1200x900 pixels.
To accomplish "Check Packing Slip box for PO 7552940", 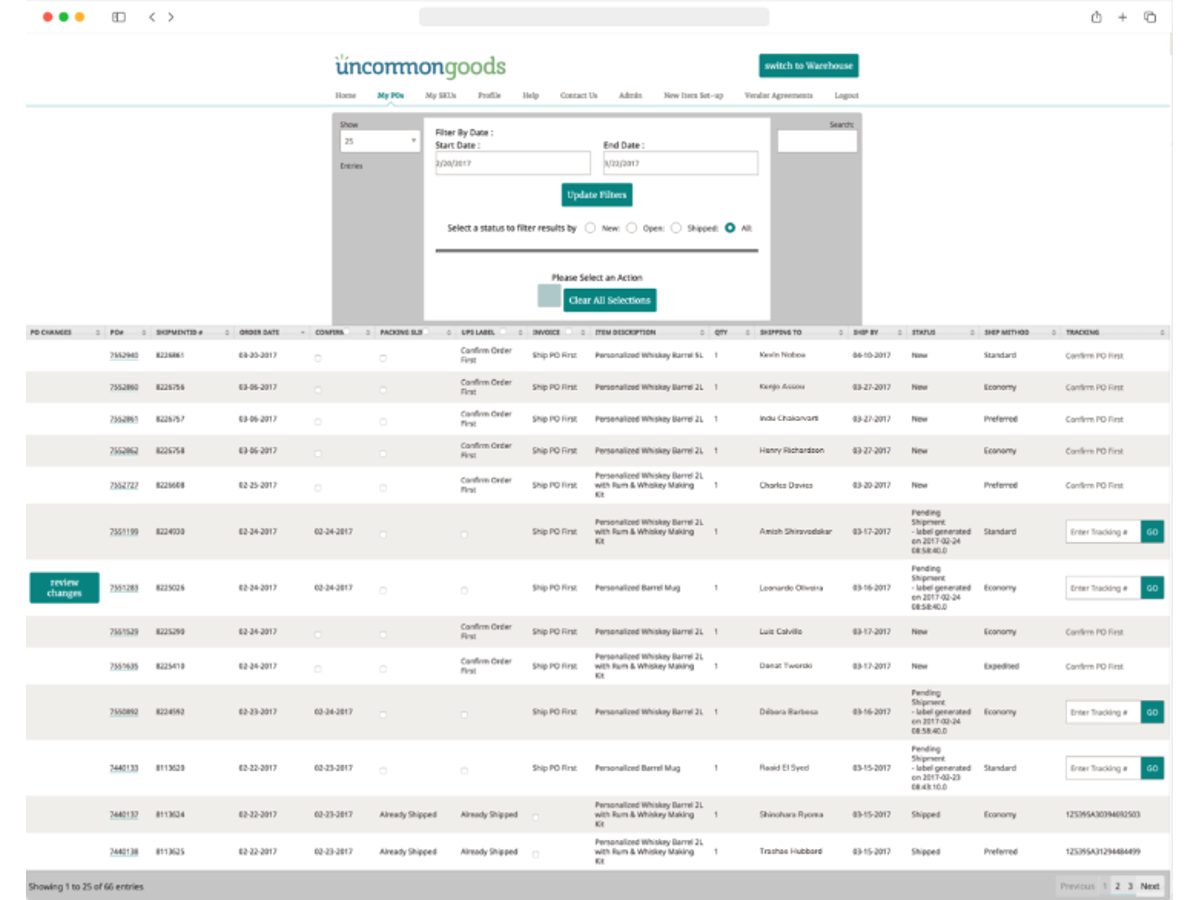I will click(x=383, y=357).
